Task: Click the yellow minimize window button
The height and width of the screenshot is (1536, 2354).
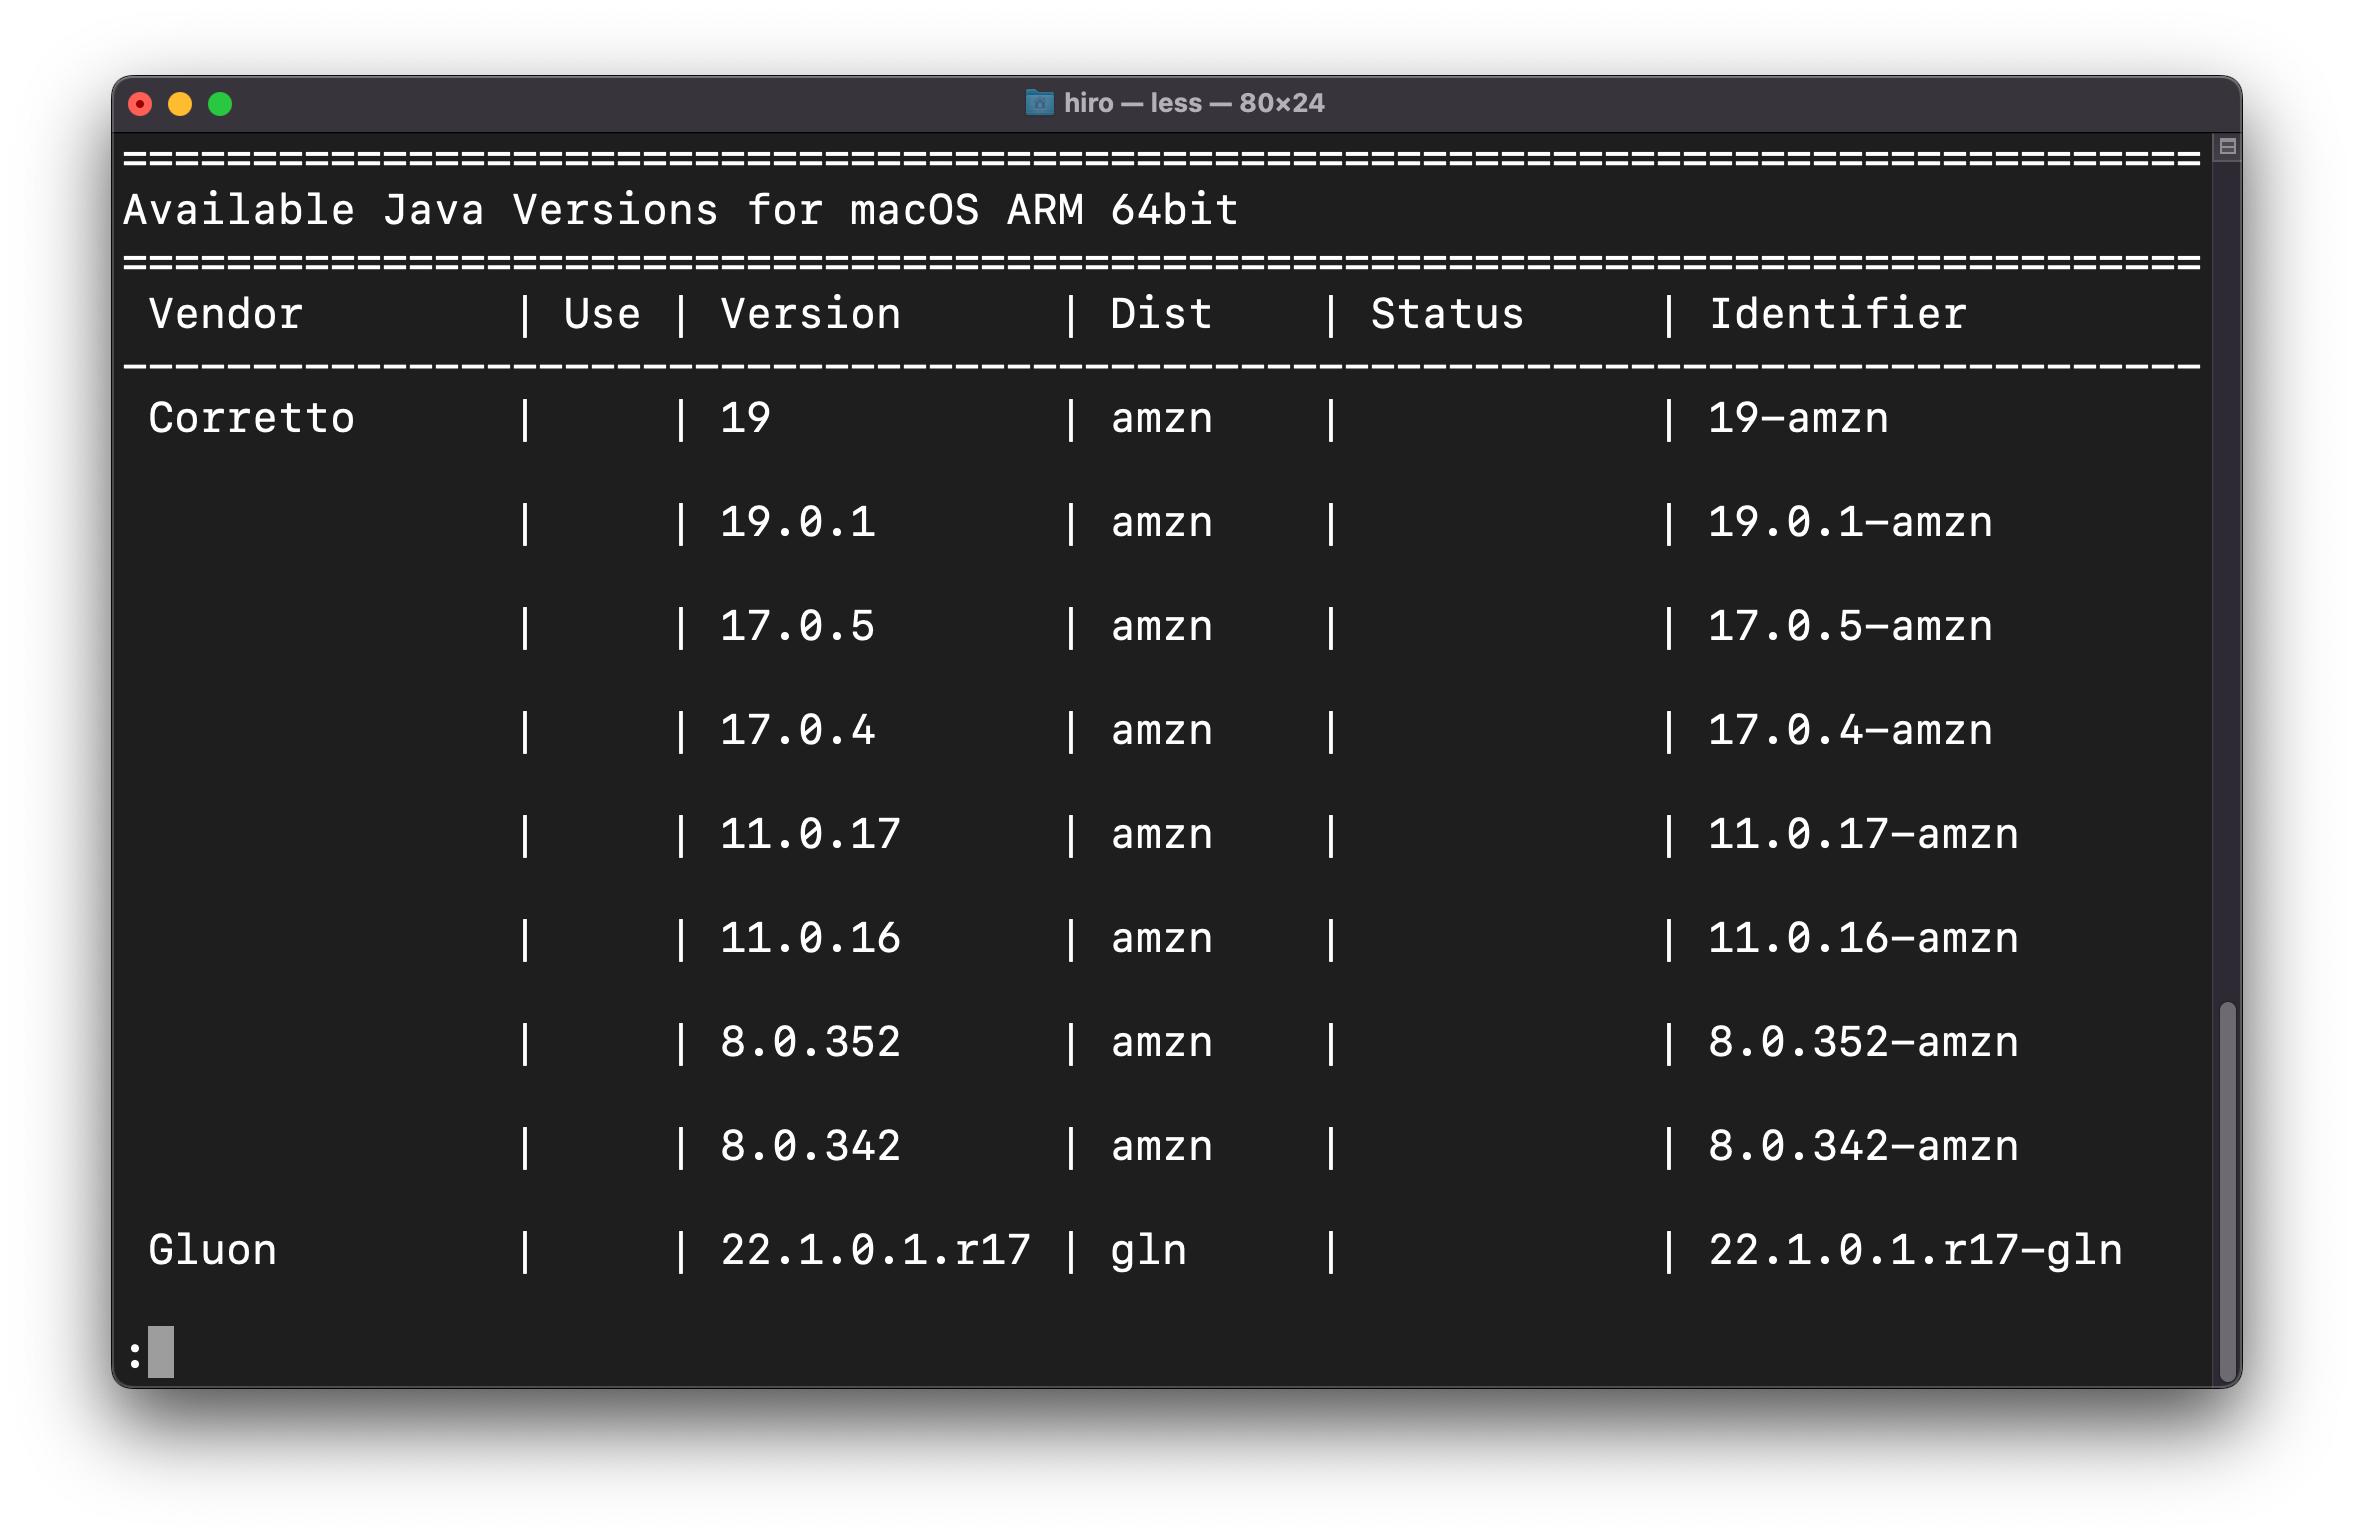Action: pos(180,104)
